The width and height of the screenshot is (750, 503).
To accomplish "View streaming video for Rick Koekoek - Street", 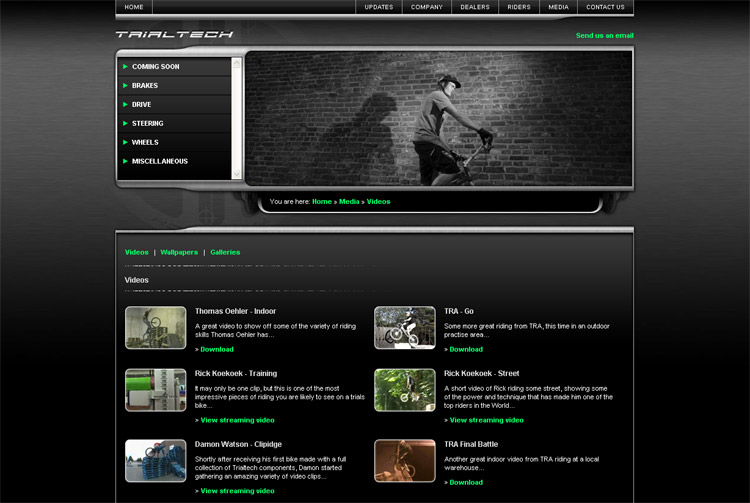I will pos(487,420).
